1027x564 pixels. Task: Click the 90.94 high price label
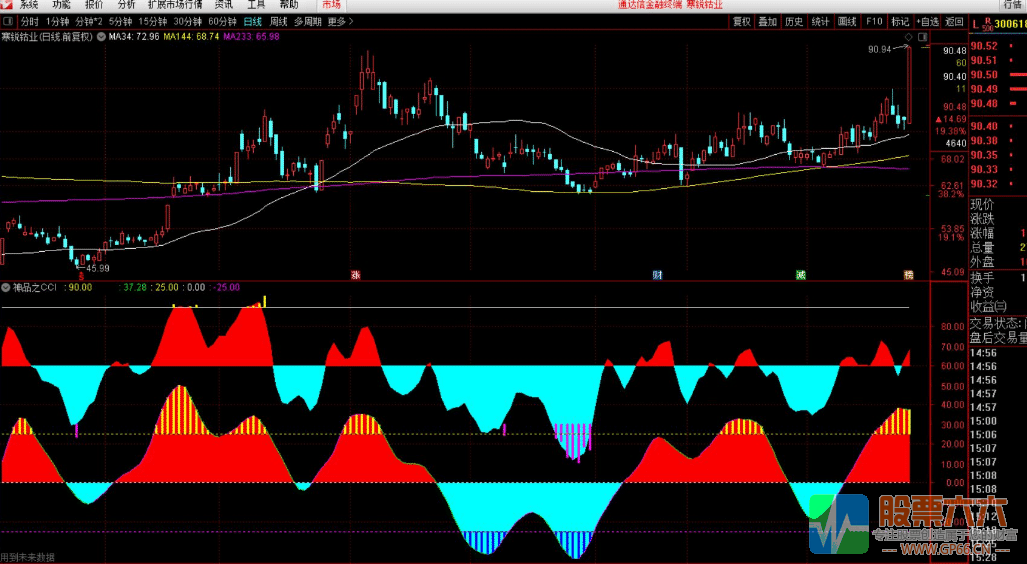click(880, 49)
